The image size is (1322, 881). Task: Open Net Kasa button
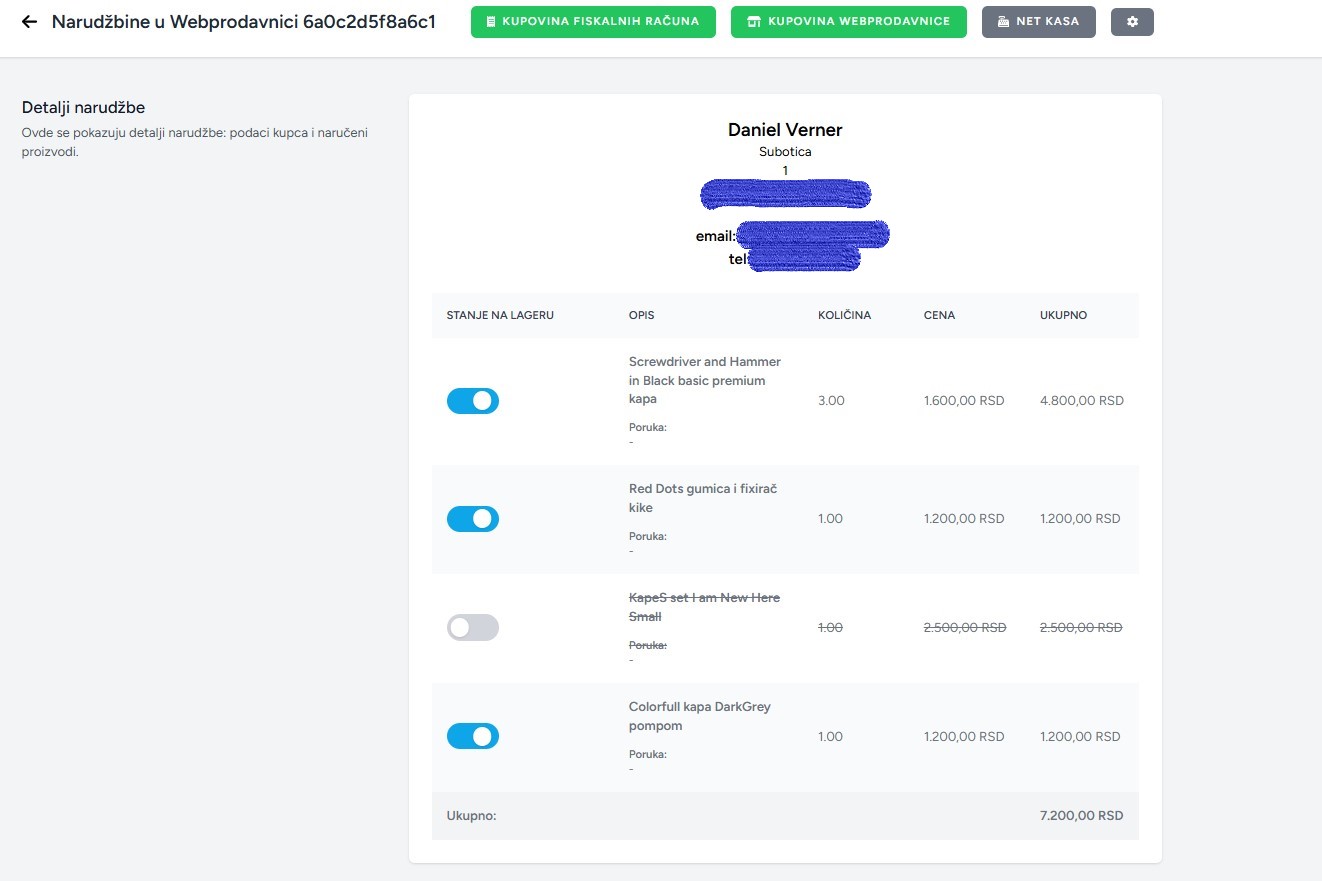(x=1038, y=22)
